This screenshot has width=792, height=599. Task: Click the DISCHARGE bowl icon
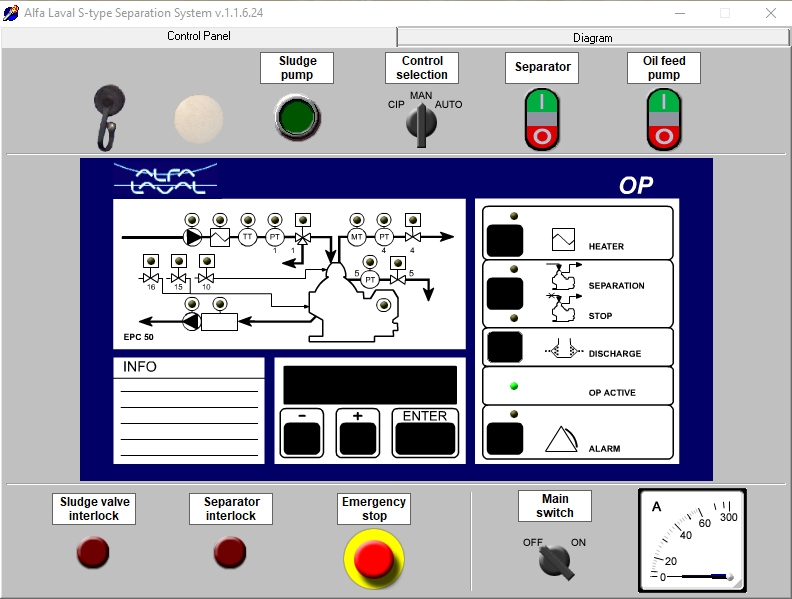pyautogui.click(x=564, y=349)
